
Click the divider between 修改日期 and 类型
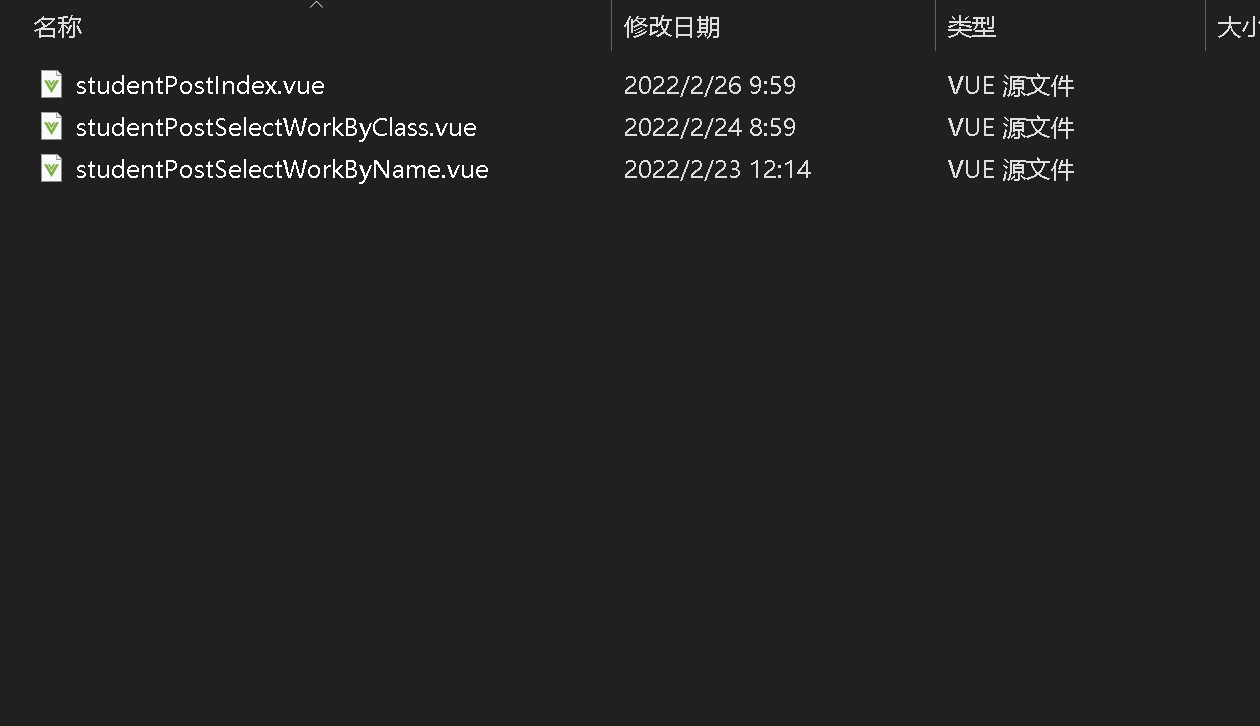[935, 26]
